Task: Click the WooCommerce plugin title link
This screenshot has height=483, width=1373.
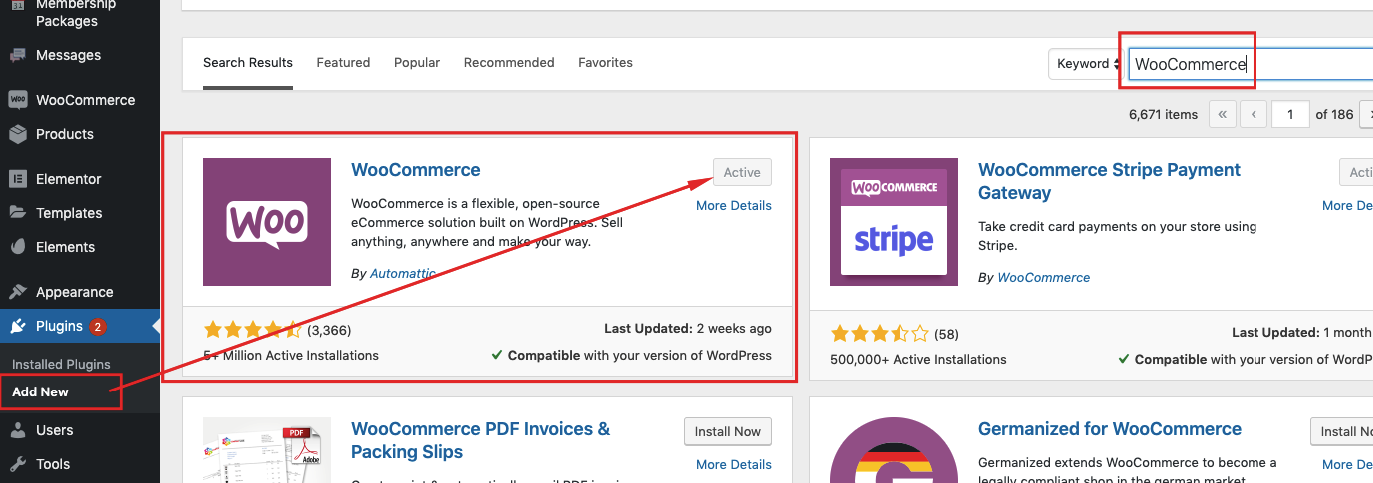Action: pyautogui.click(x=416, y=170)
